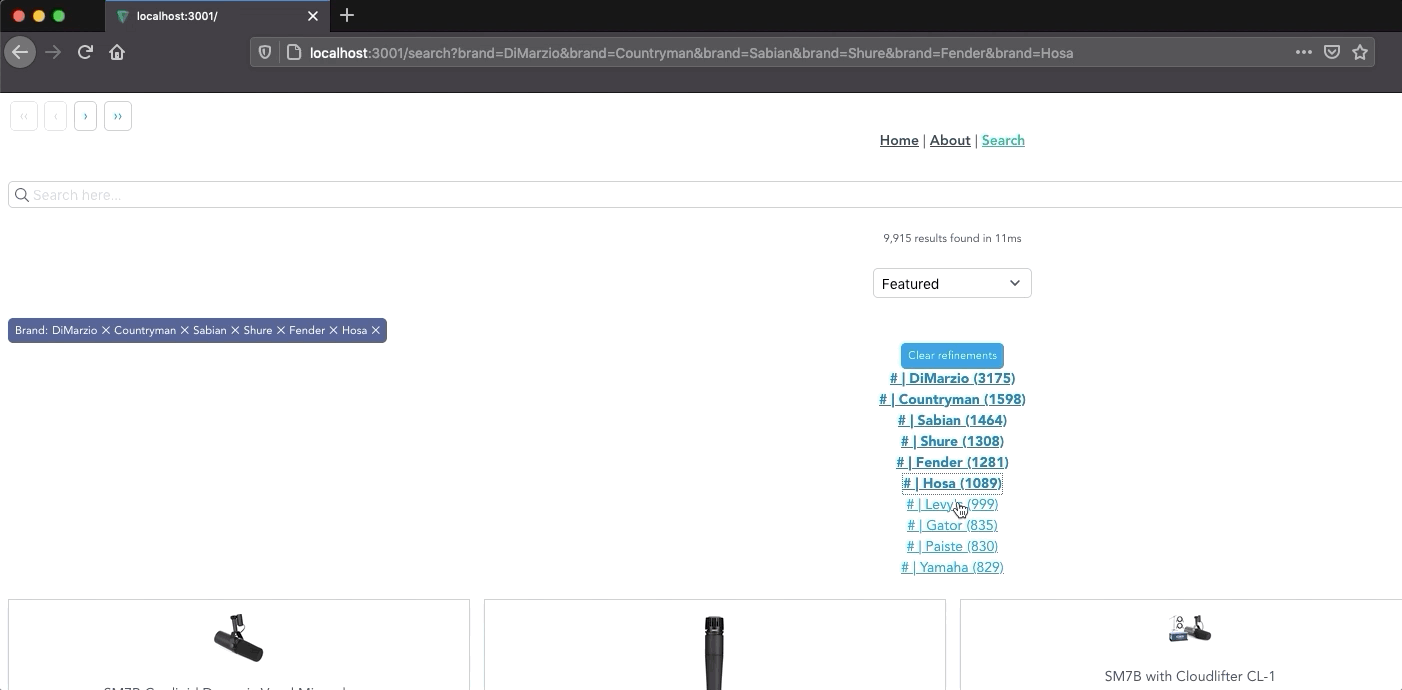Remove Sabian from current refinements

pyautogui.click(x=235, y=330)
